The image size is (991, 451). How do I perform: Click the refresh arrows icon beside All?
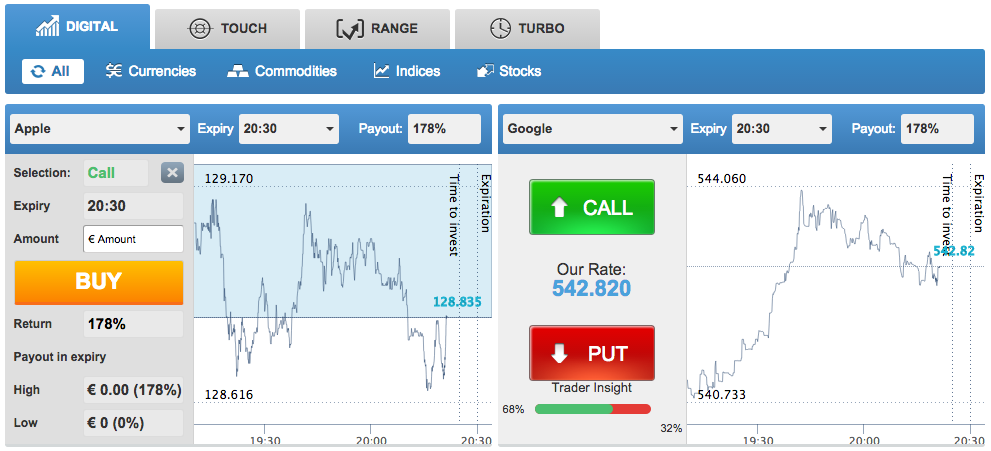pos(38,71)
